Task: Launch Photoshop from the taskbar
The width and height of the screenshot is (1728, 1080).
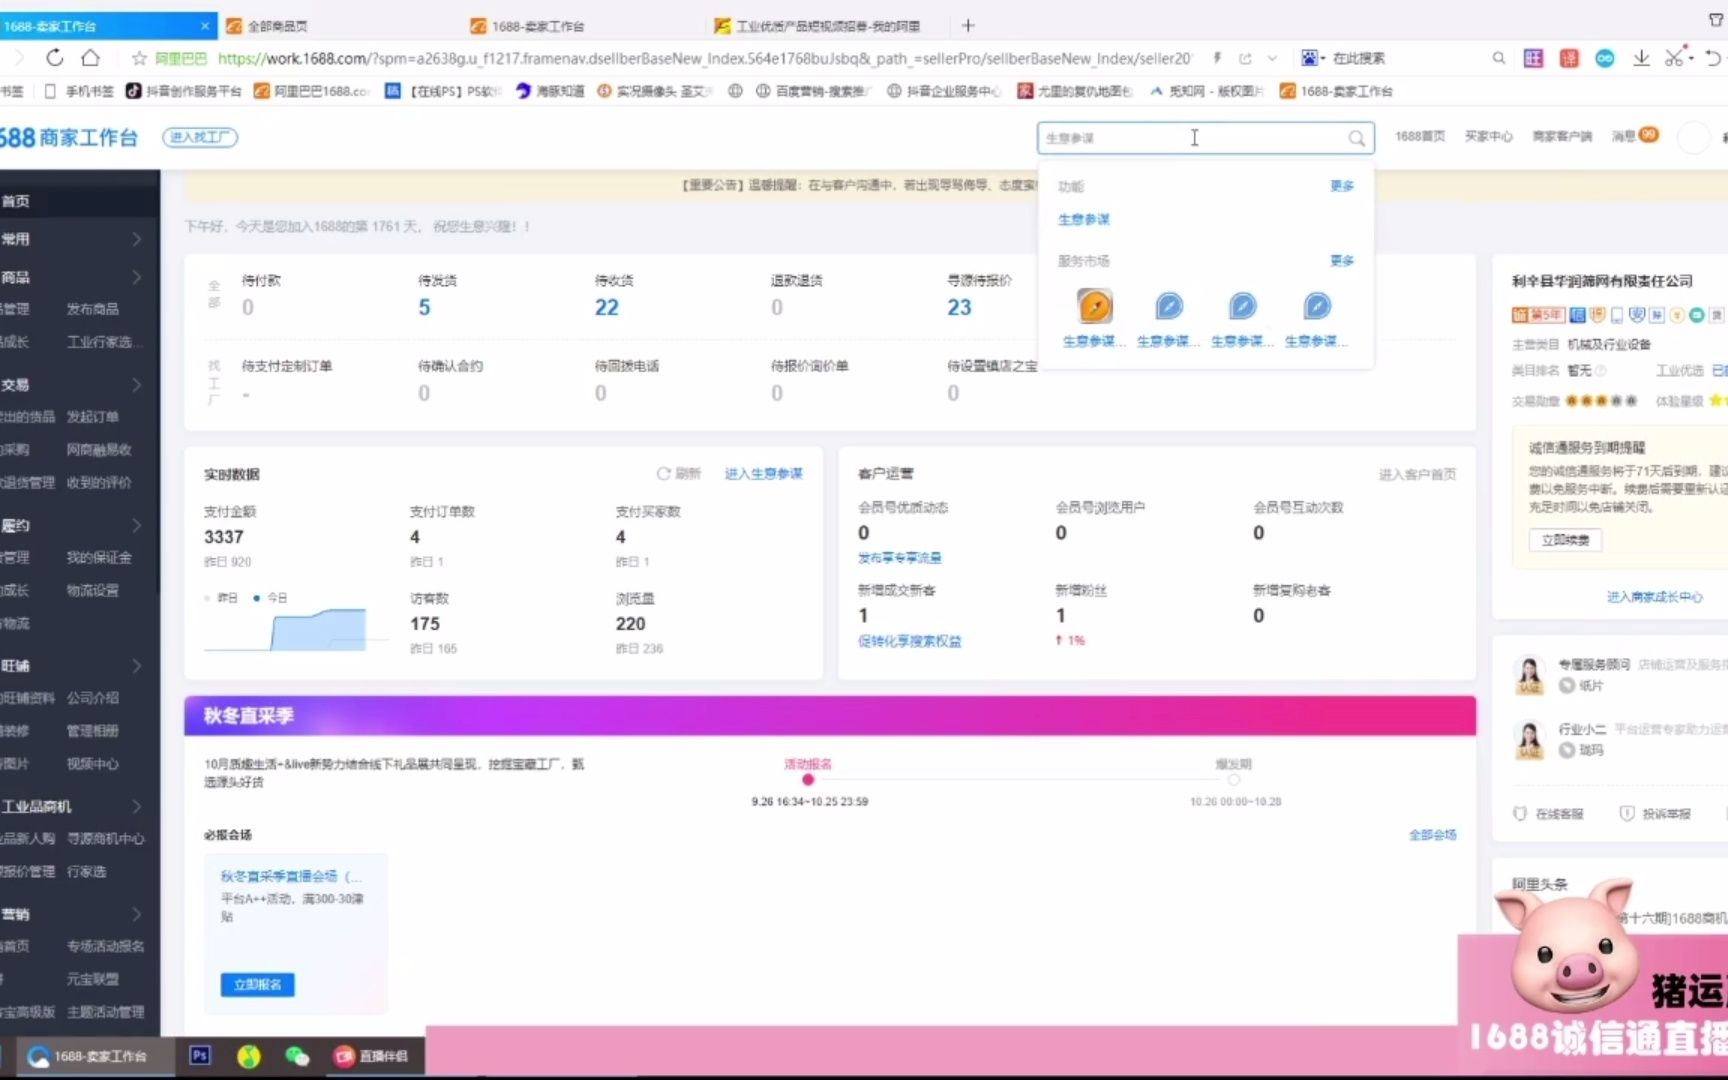Action: click(200, 1056)
